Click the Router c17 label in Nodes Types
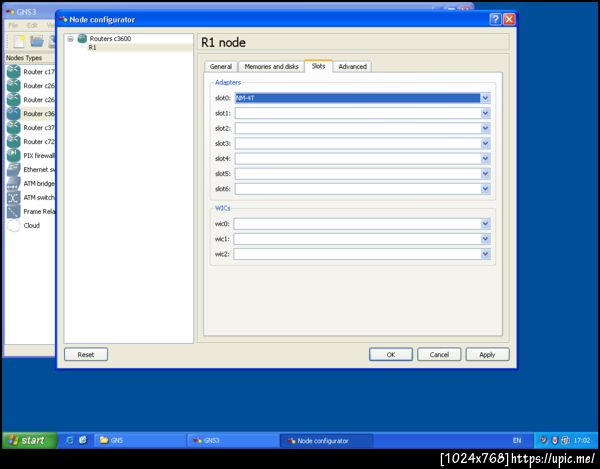 (x=39, y=72)
